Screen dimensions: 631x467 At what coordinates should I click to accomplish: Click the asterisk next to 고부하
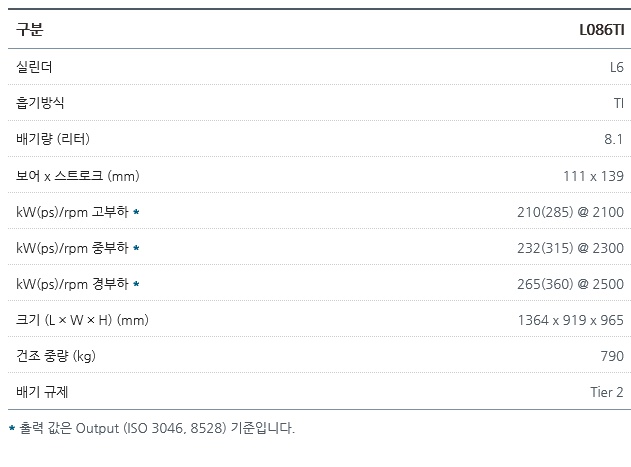pos(136,212)
